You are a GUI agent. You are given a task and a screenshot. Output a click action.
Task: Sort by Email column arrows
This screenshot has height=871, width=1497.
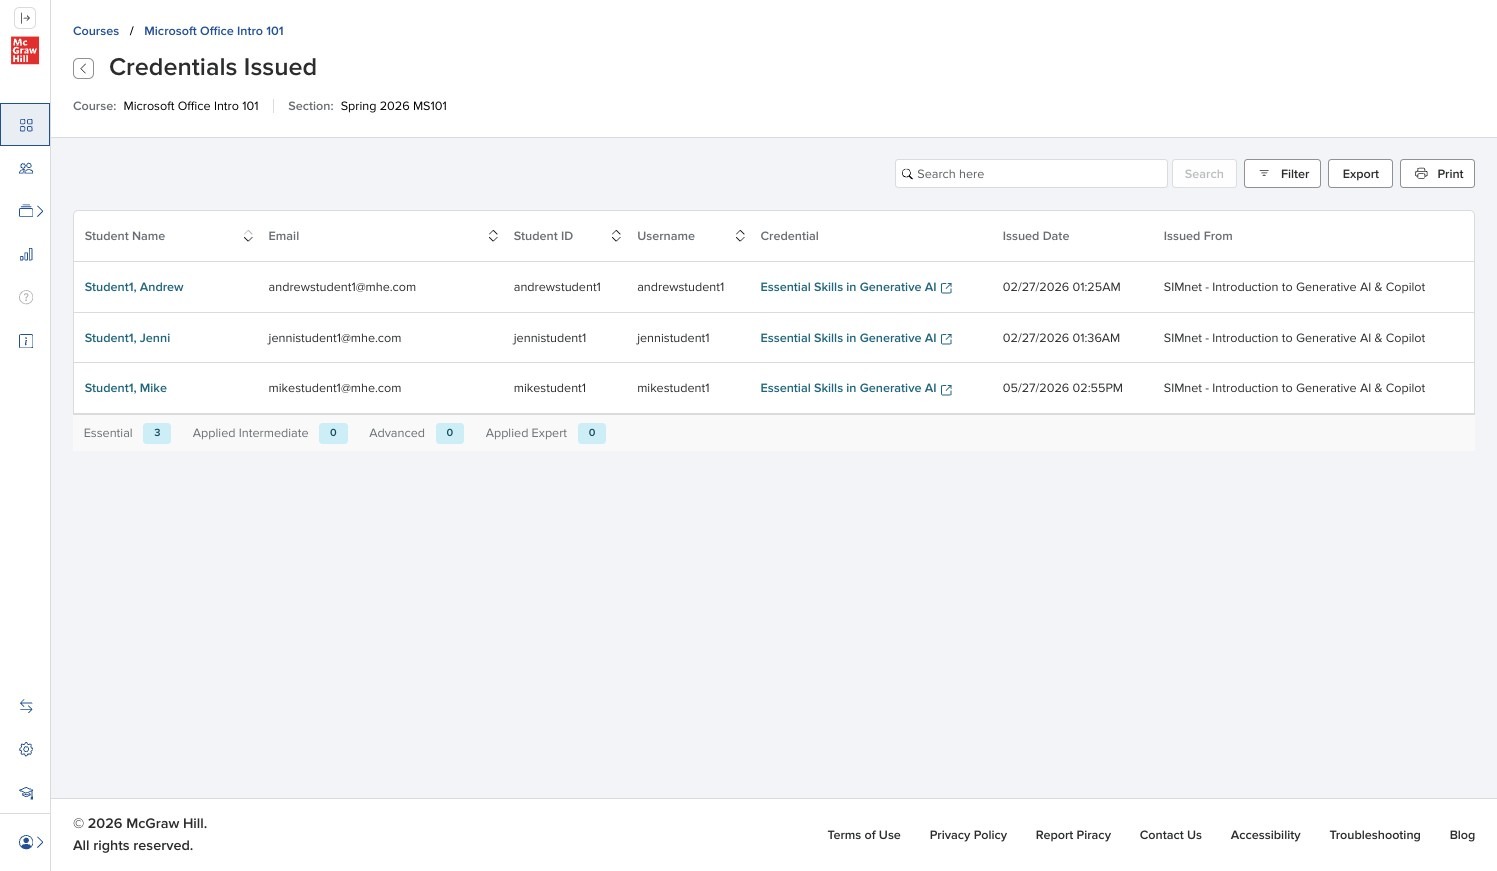click(x=493, y=236)
